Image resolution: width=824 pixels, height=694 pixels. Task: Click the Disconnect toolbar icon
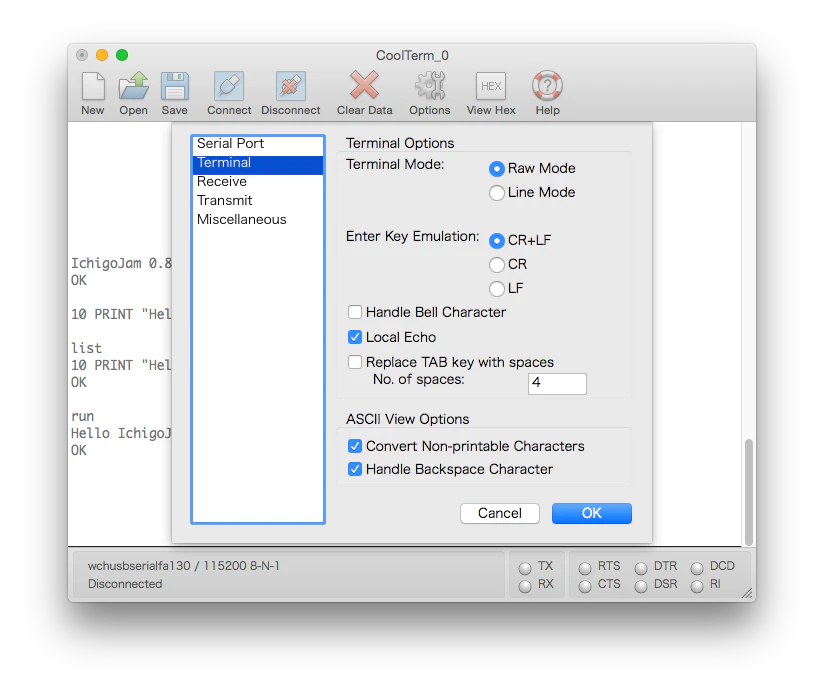291,86
